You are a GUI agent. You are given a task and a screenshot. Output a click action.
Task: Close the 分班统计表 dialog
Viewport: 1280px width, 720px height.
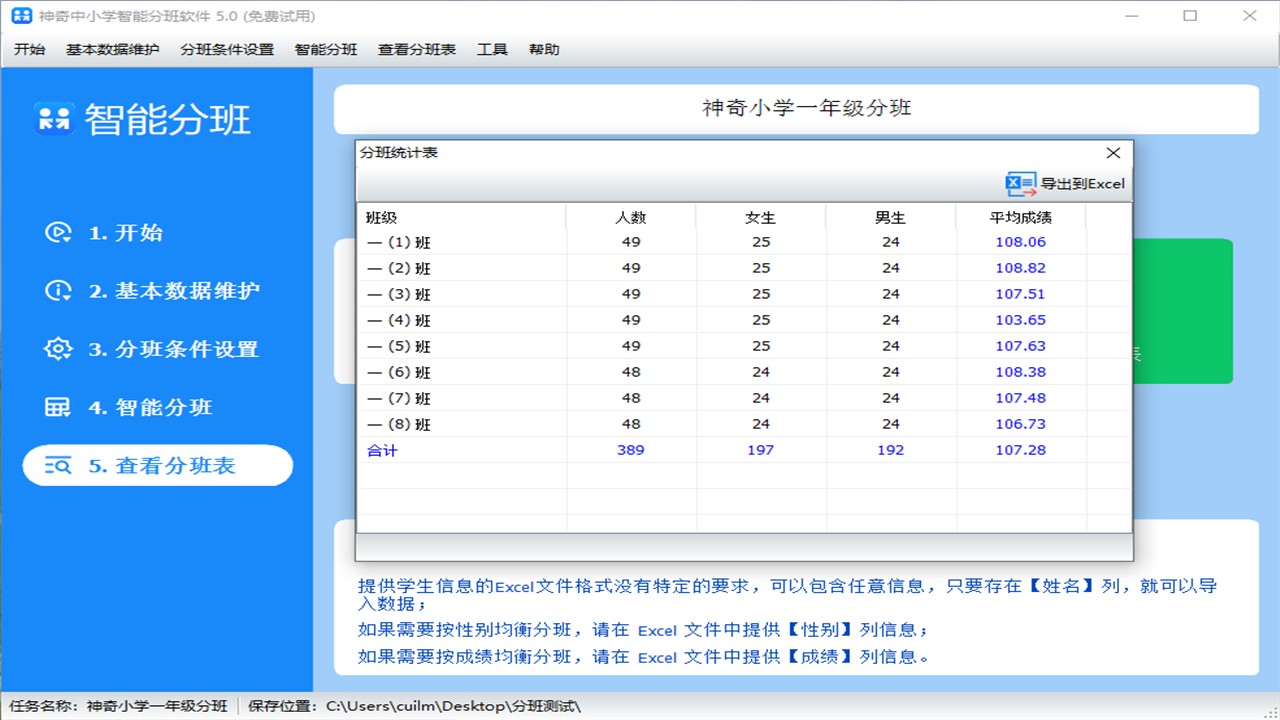tap(1113, 153)
